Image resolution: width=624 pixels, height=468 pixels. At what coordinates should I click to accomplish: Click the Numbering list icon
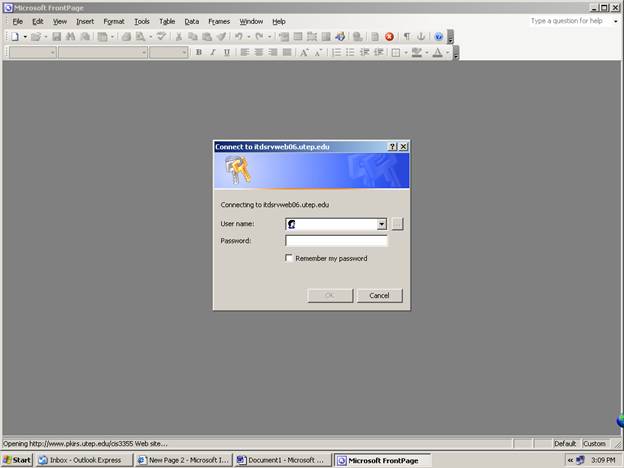tap(336, 53)
